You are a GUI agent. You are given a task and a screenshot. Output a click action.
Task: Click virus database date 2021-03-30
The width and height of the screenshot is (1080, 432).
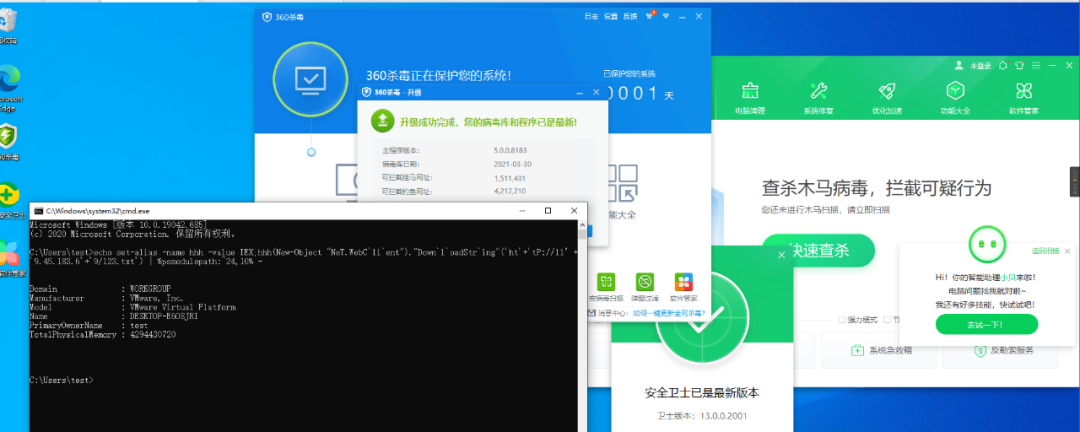512,164
